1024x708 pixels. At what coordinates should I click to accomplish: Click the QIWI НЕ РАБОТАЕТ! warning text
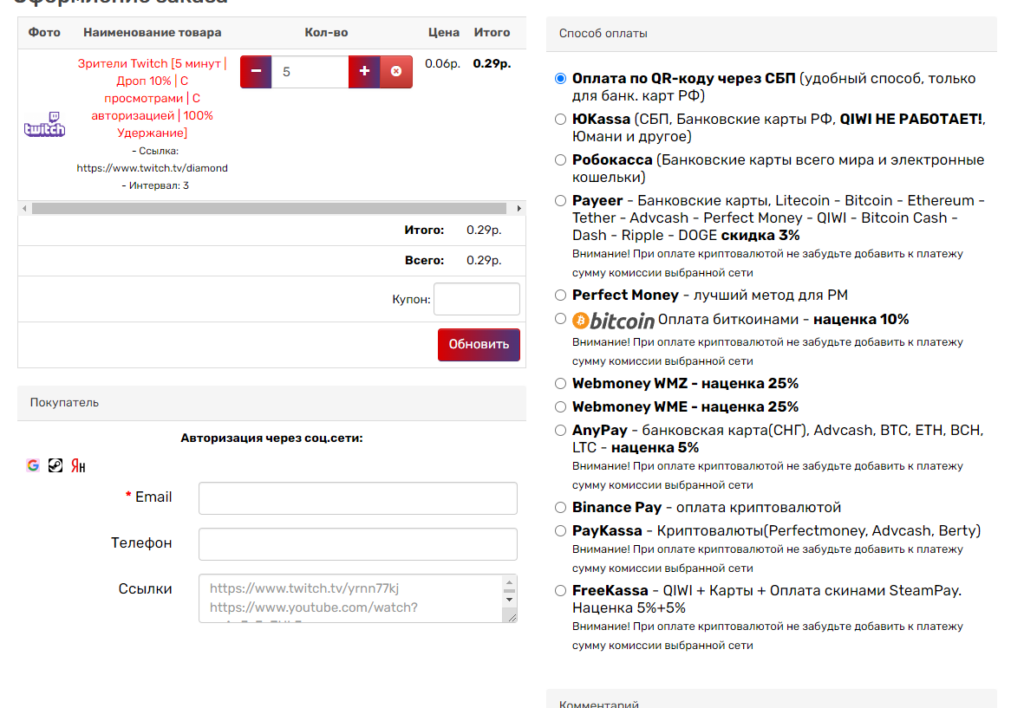point(911,119)
